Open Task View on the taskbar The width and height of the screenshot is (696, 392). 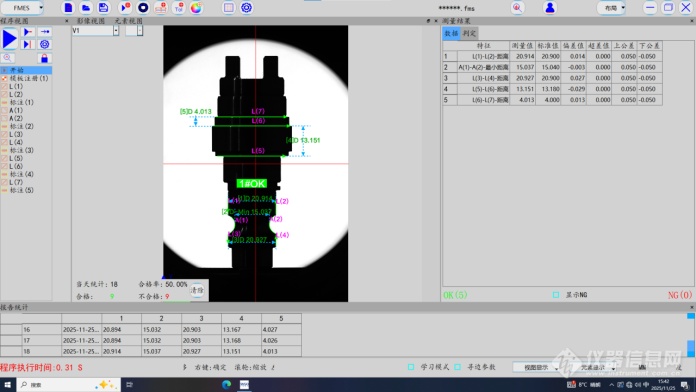(x=130, y=385)
